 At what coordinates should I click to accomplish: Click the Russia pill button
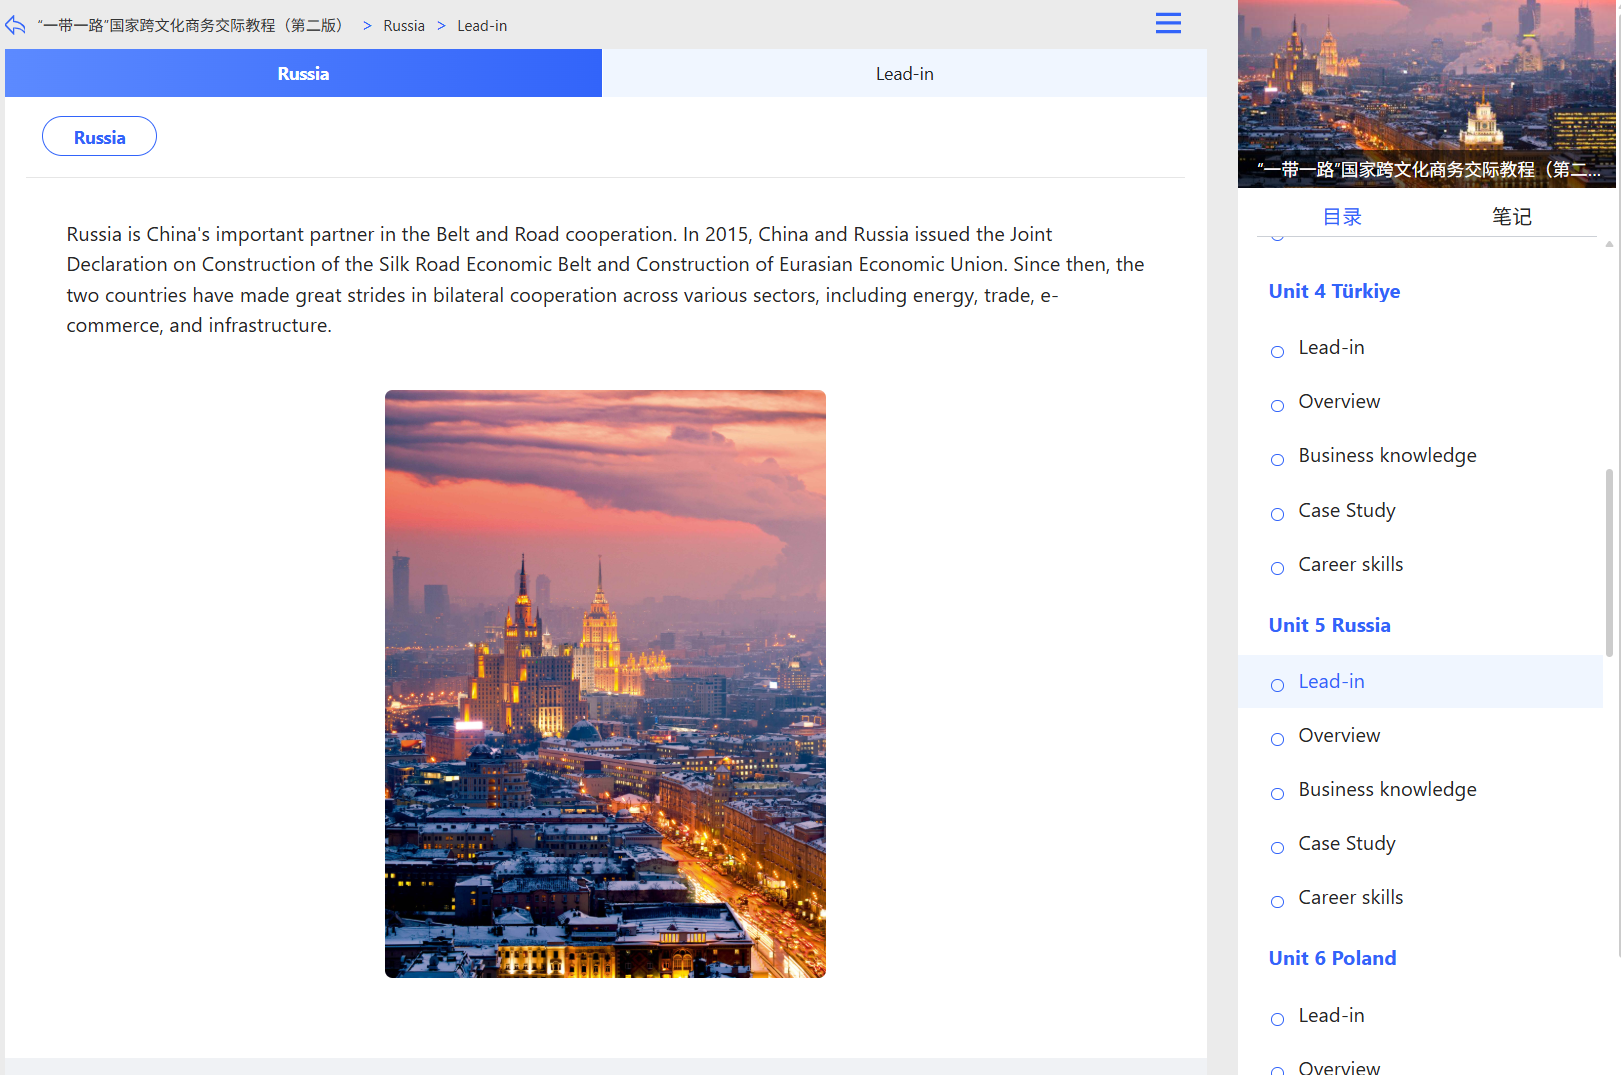(99, 137)
